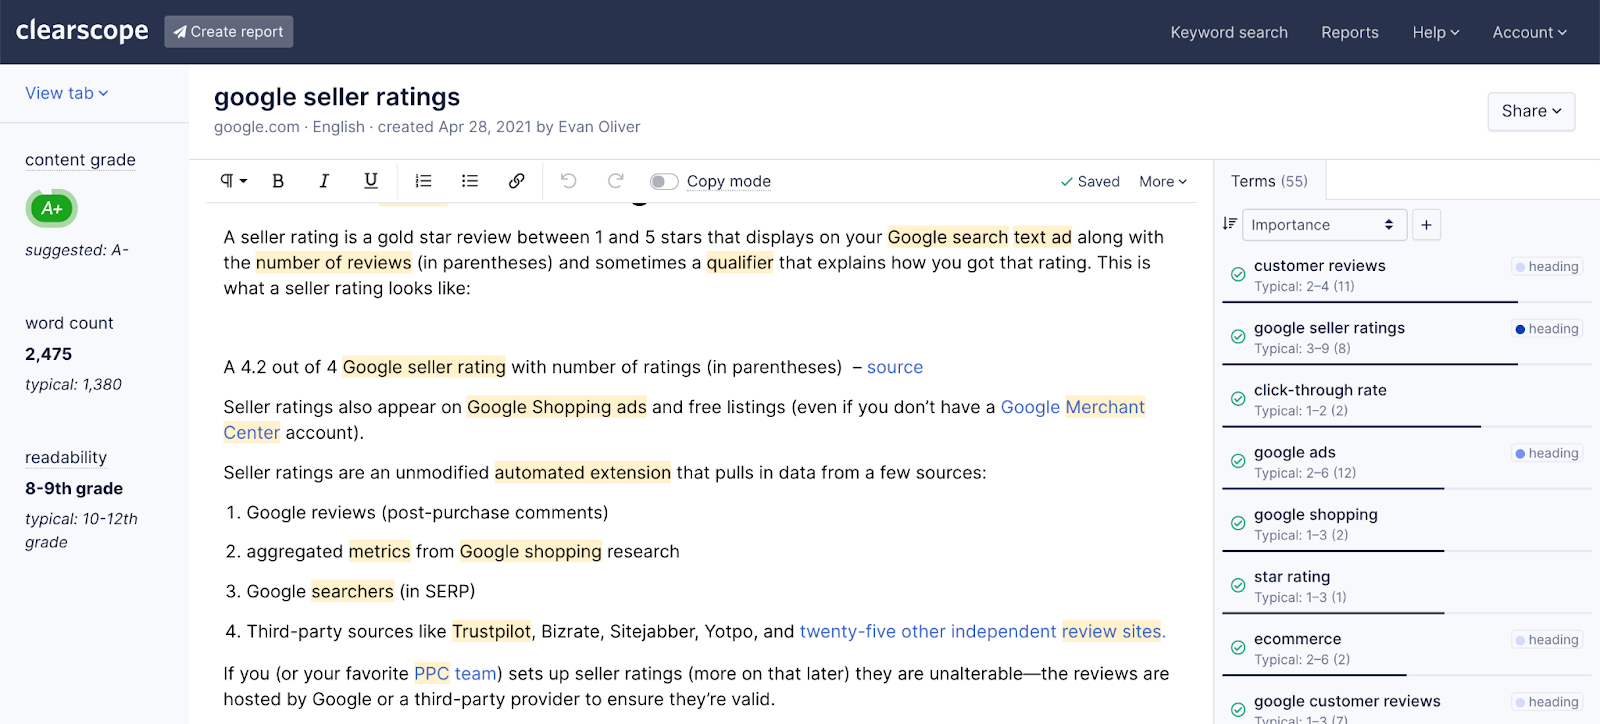
Task: Toggle check icon for star rating term
Action: click(x=1238, y=585)
